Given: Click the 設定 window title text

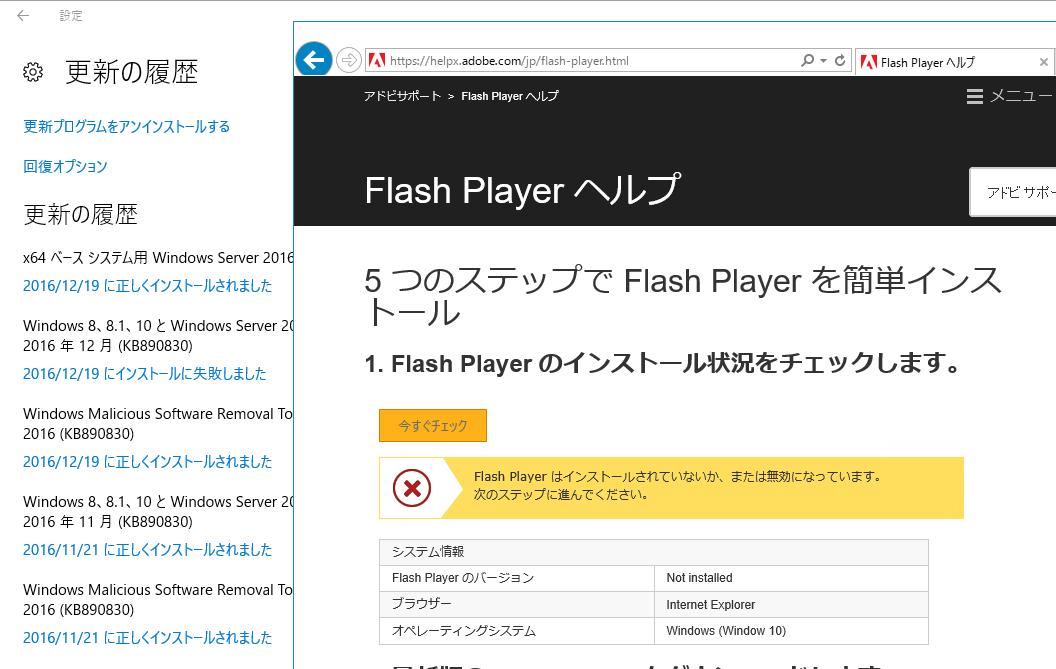Looking at the screenshot, I should point(71,15).
